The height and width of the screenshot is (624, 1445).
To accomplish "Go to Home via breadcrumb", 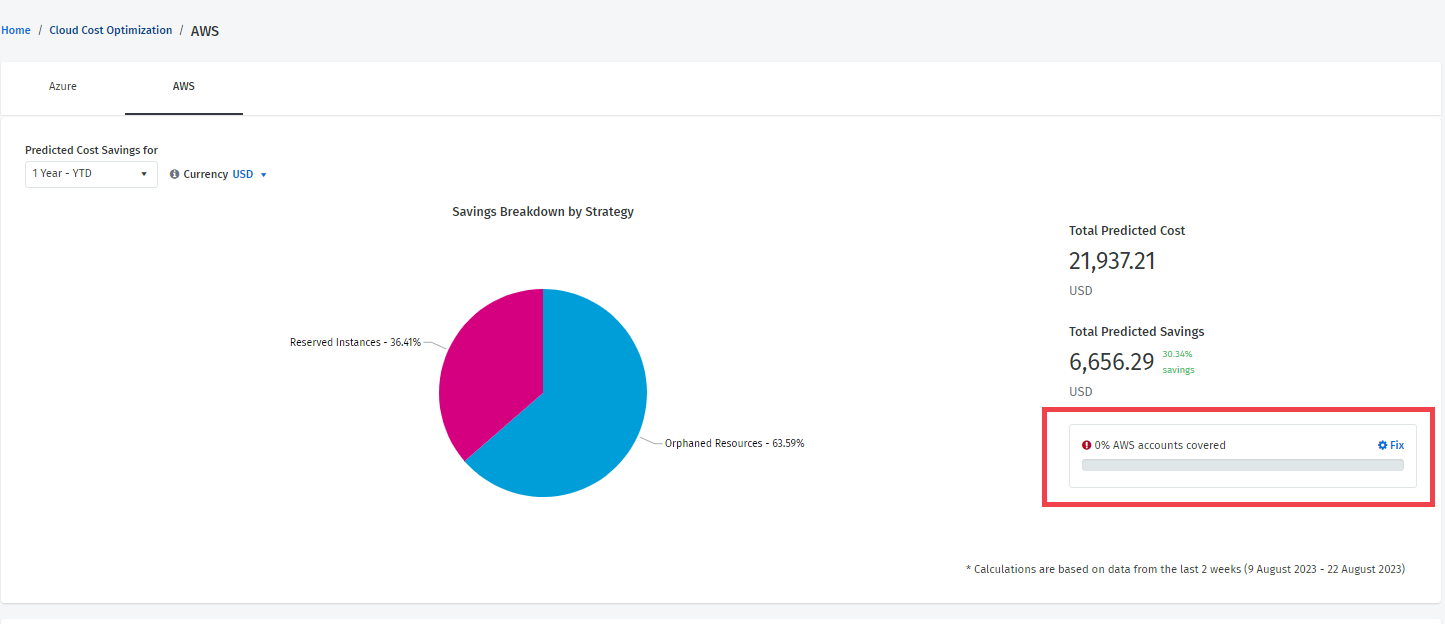I will tap(16, 31).
